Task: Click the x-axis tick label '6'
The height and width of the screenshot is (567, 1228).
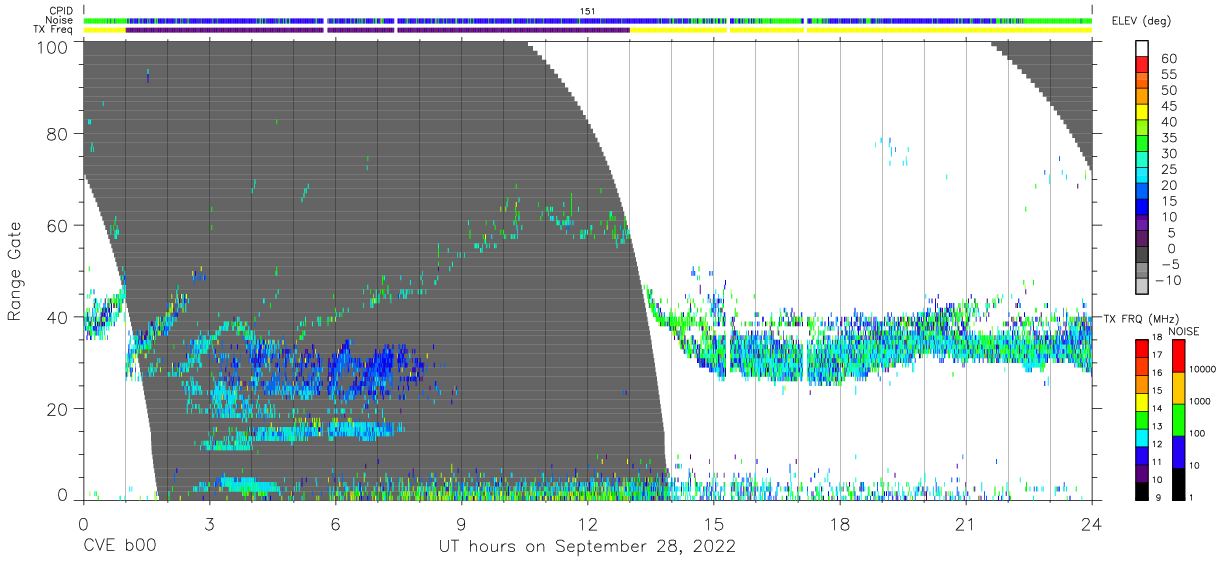Action: (335, 523)
